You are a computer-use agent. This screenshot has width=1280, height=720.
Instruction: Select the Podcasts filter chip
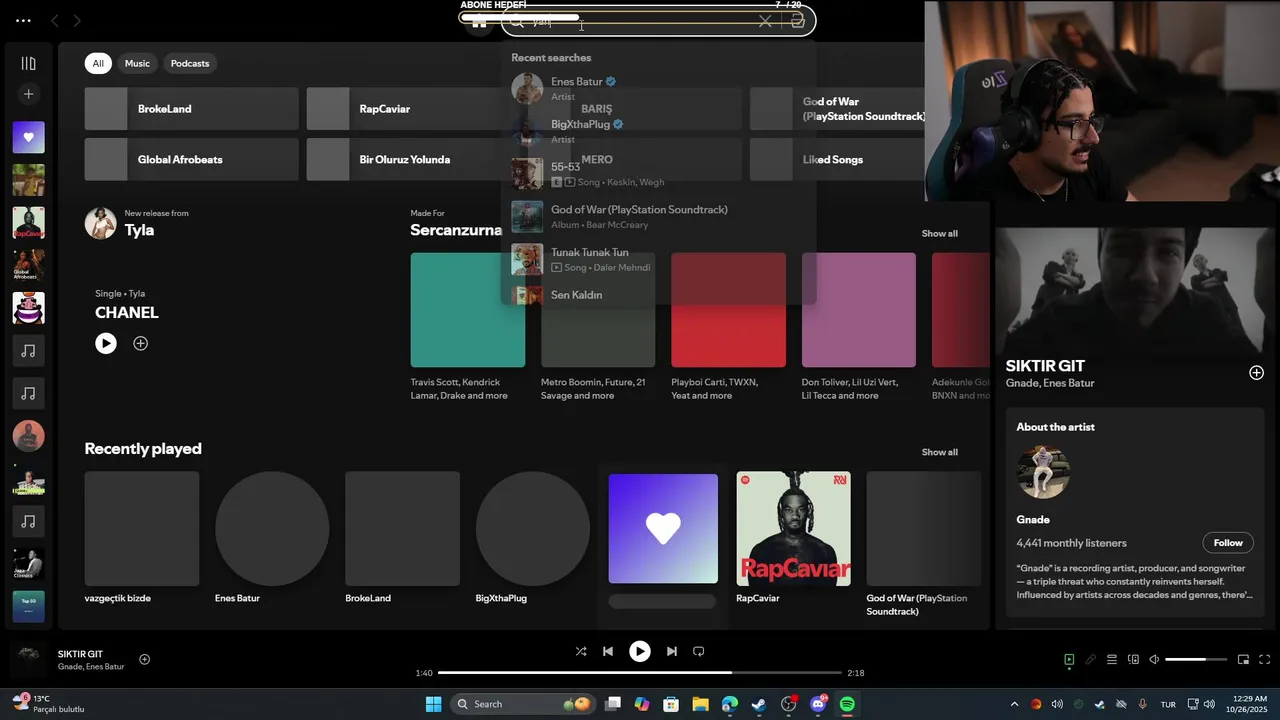[x=190, y=63]
